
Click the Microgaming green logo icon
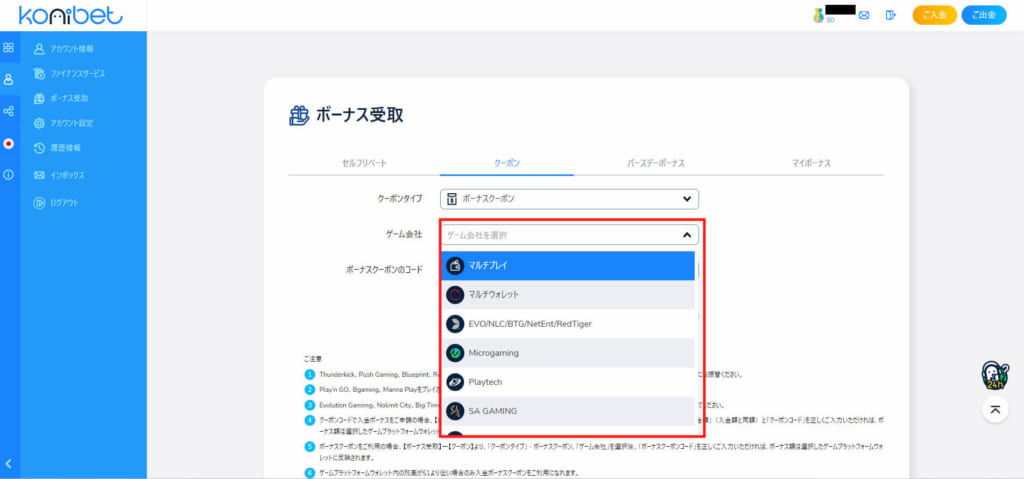pyautogui.click(x=455, y=353)
